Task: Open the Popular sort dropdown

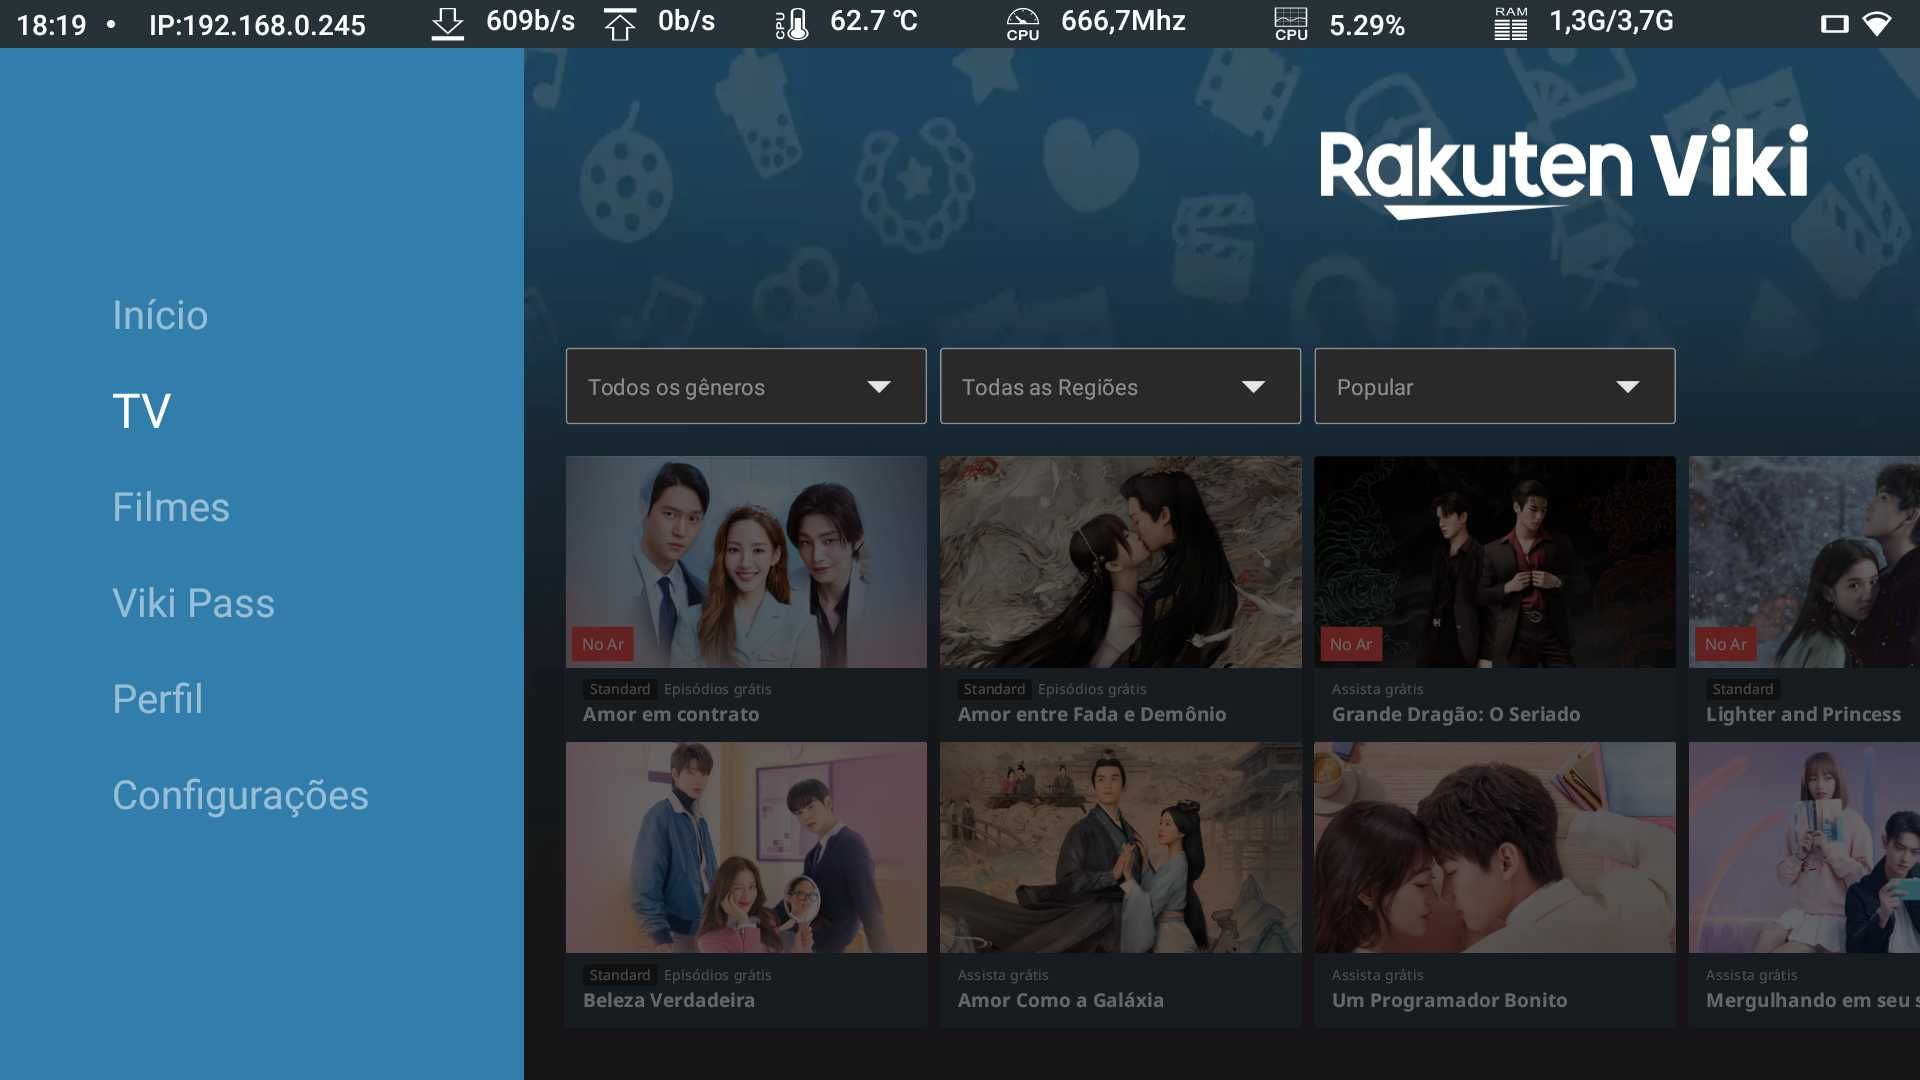Action: click(1494, 386)
